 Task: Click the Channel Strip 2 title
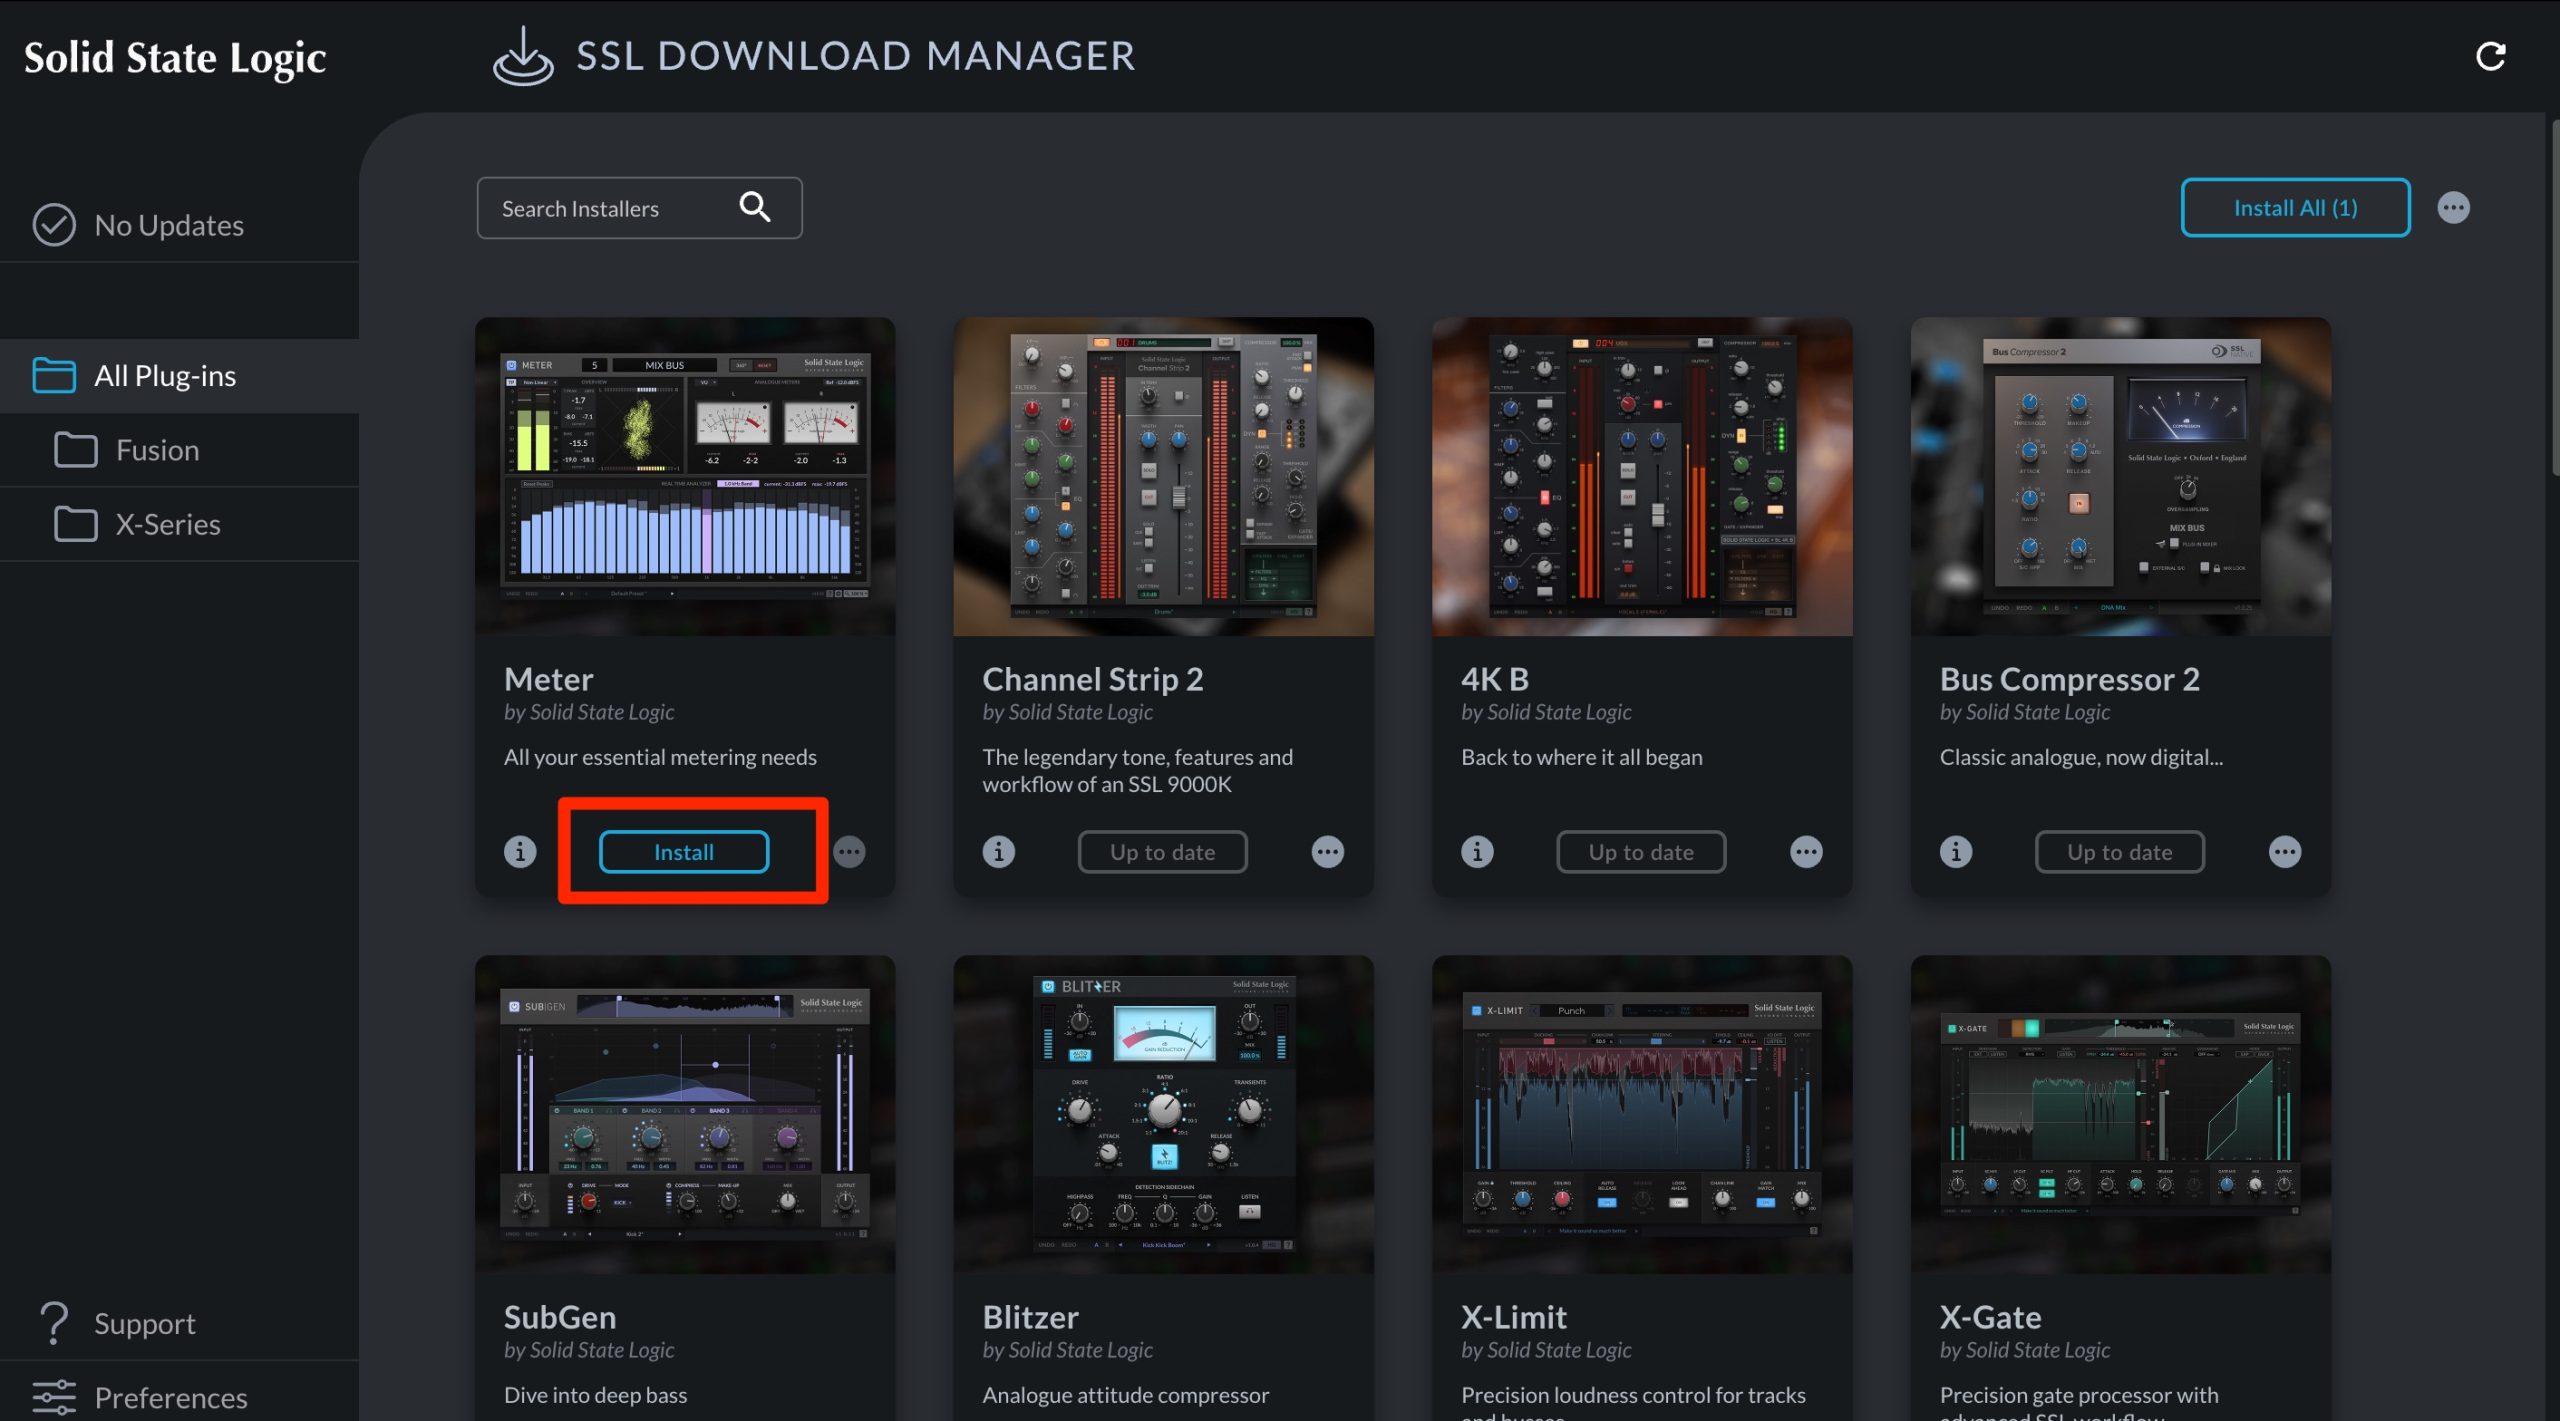point(1092,679)
